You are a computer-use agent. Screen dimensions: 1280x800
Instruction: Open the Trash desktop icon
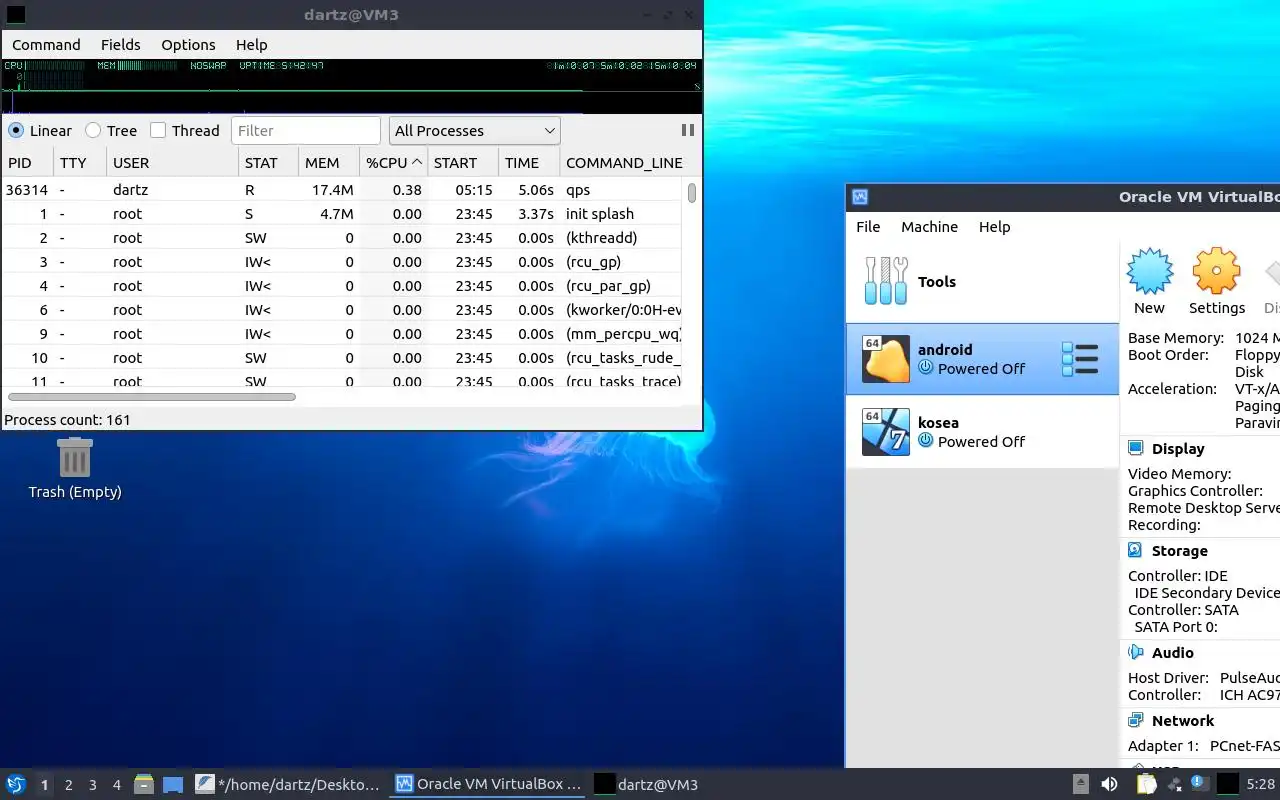tap(75, 457)
